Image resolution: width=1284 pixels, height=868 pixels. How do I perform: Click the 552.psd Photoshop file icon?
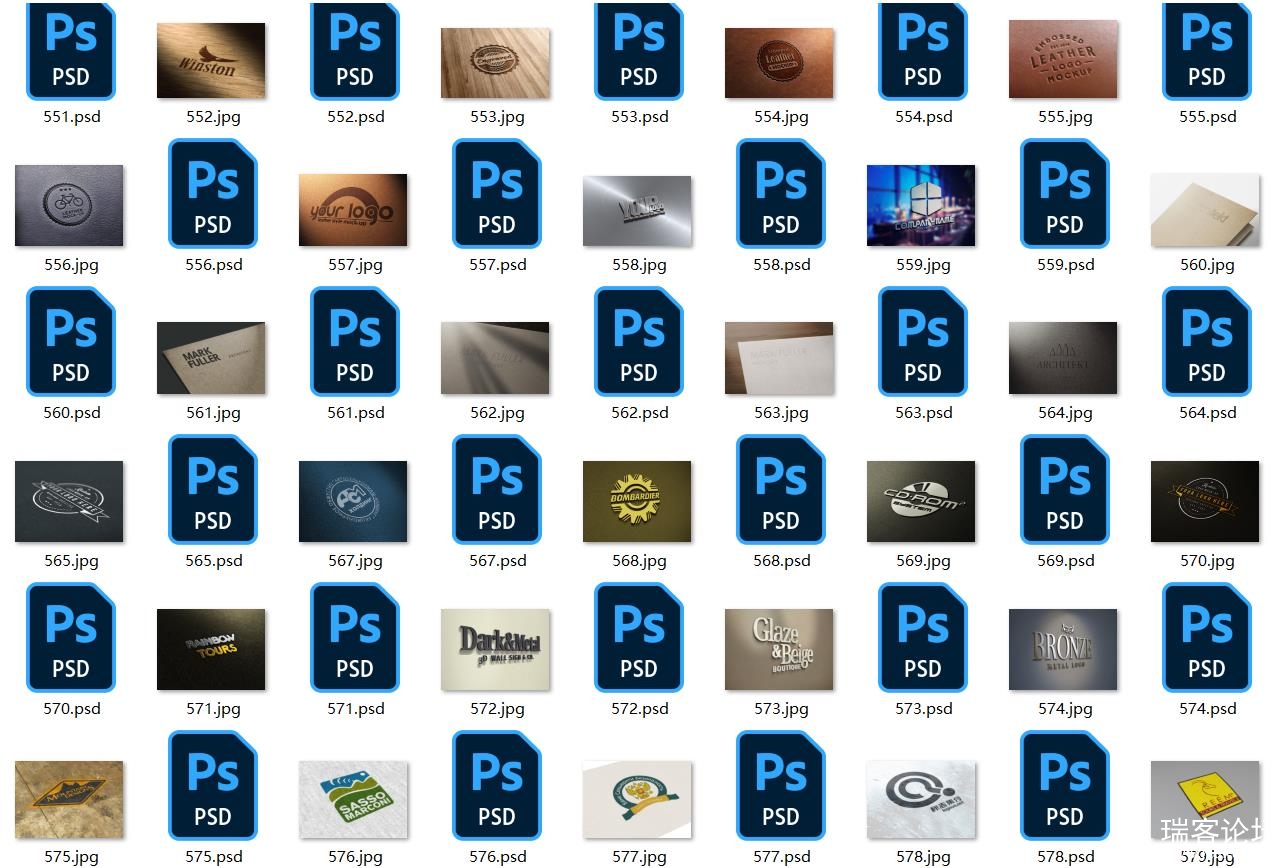pos(355,50)
